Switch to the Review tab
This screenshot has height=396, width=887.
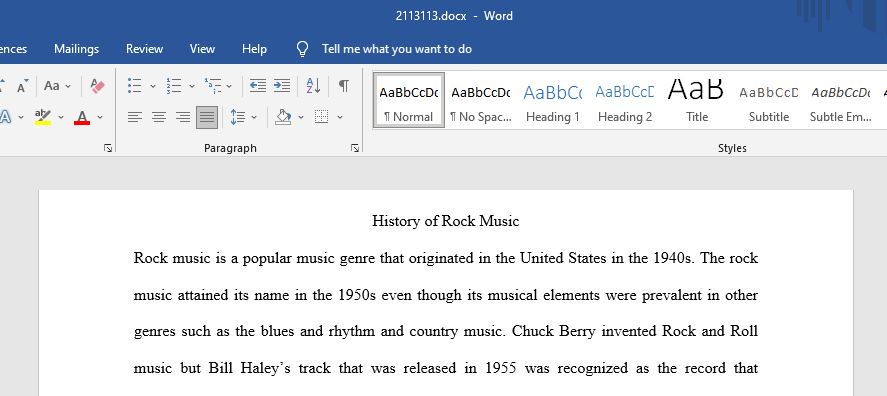coord(144,49)
